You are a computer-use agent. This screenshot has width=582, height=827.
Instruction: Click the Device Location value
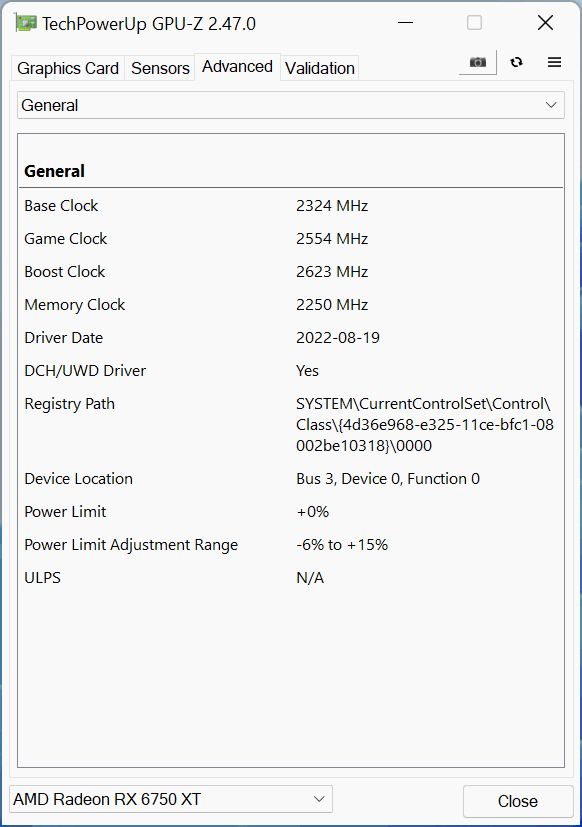click(x=388, y=479)
